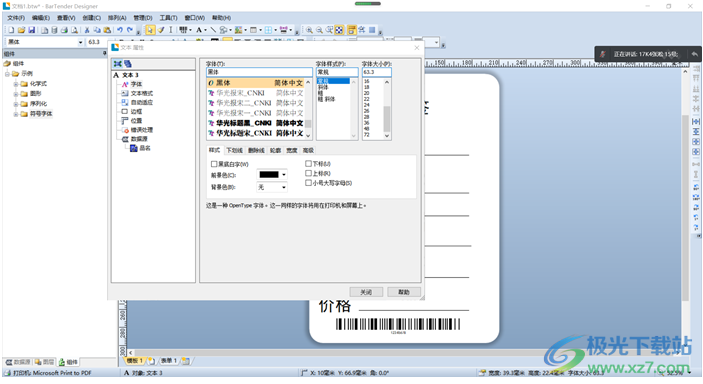Select 边框 in properties tree

click(136, 111)
